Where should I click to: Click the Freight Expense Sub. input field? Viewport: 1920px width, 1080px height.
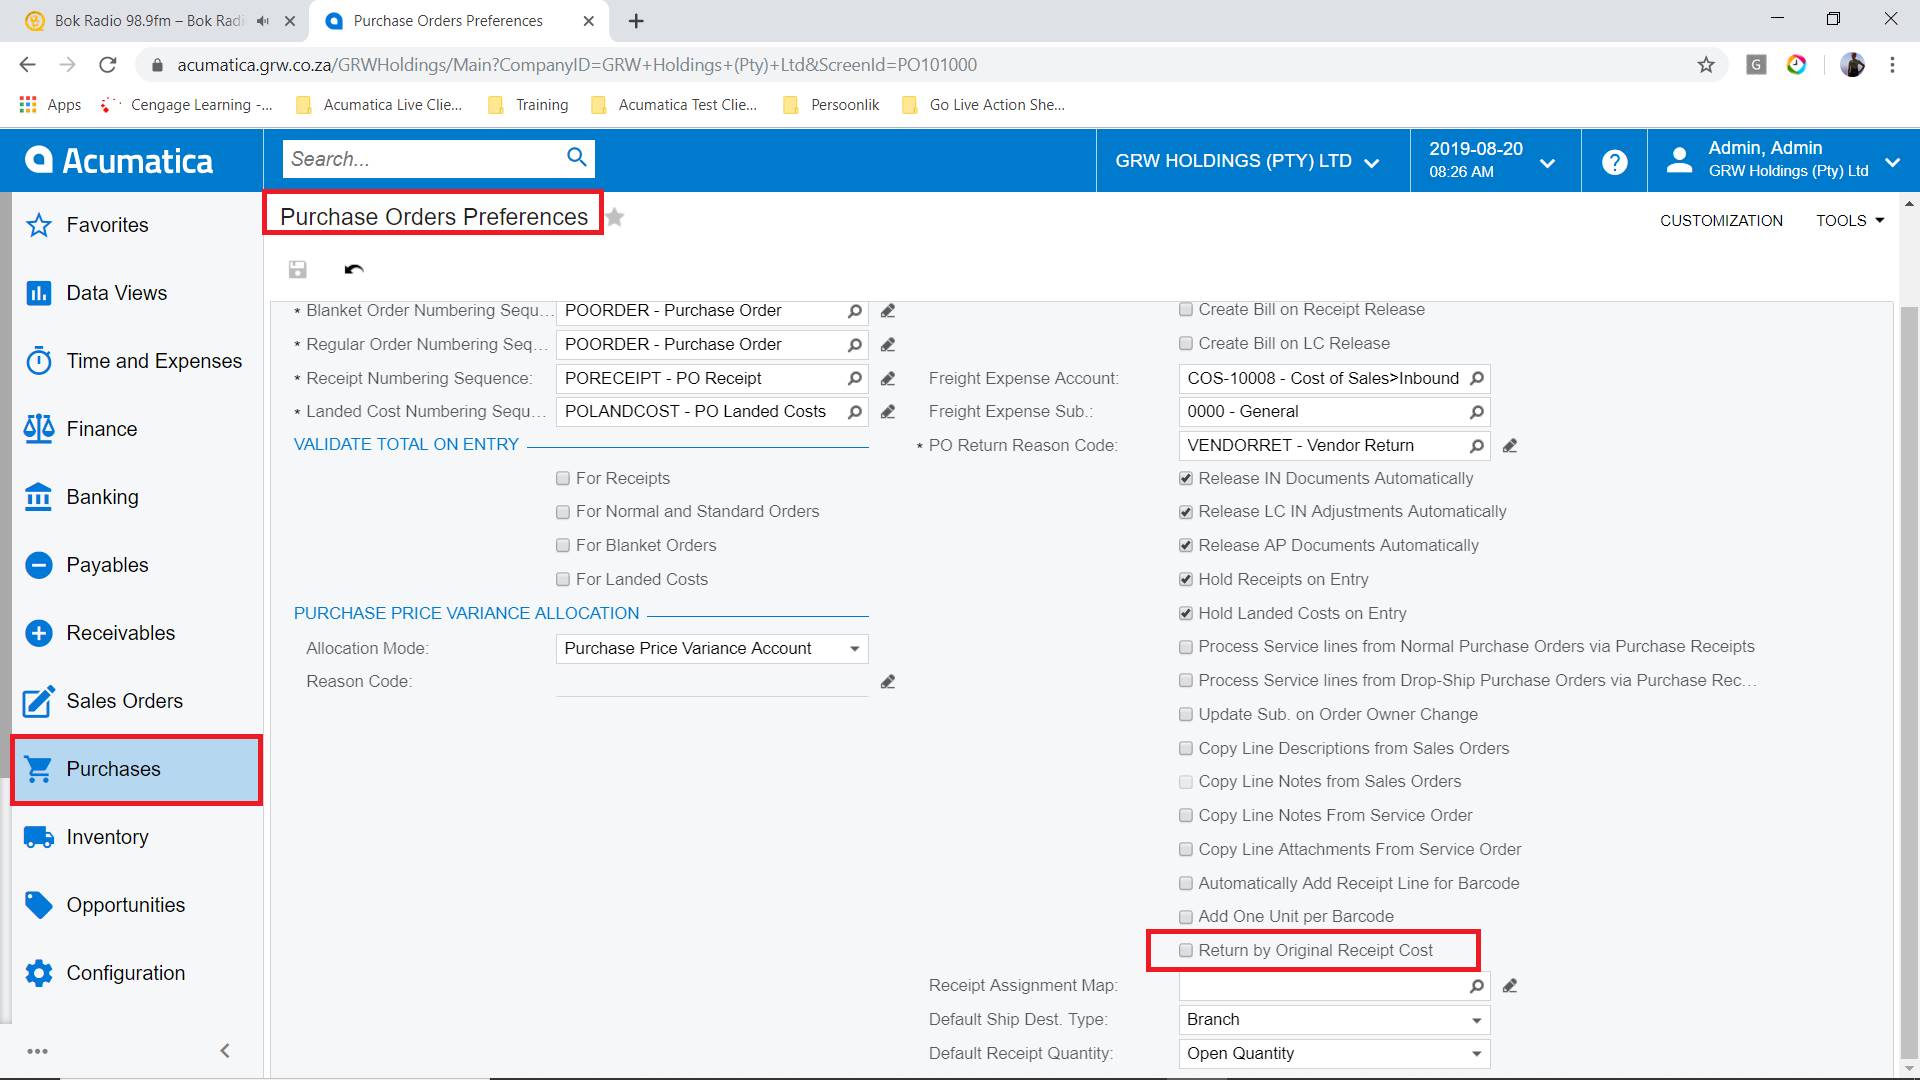(x=1320, y=412)
